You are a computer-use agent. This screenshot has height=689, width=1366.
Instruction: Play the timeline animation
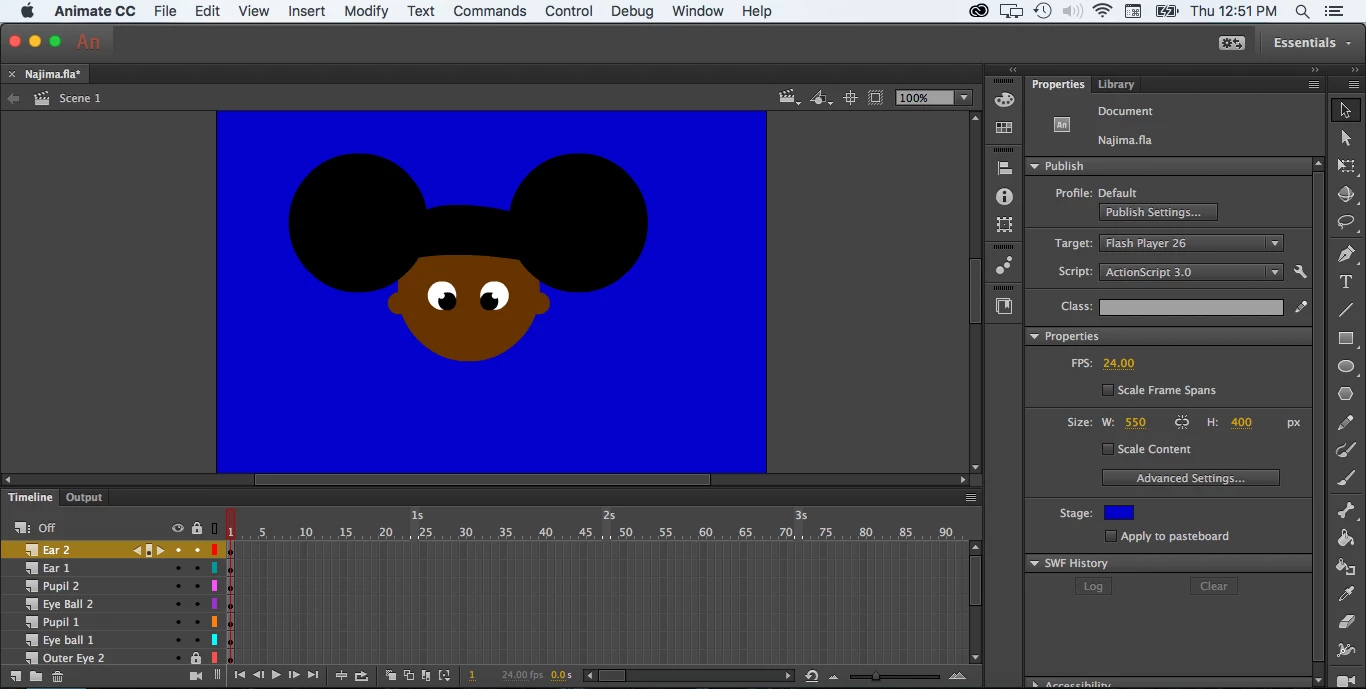tap(276, 676)
